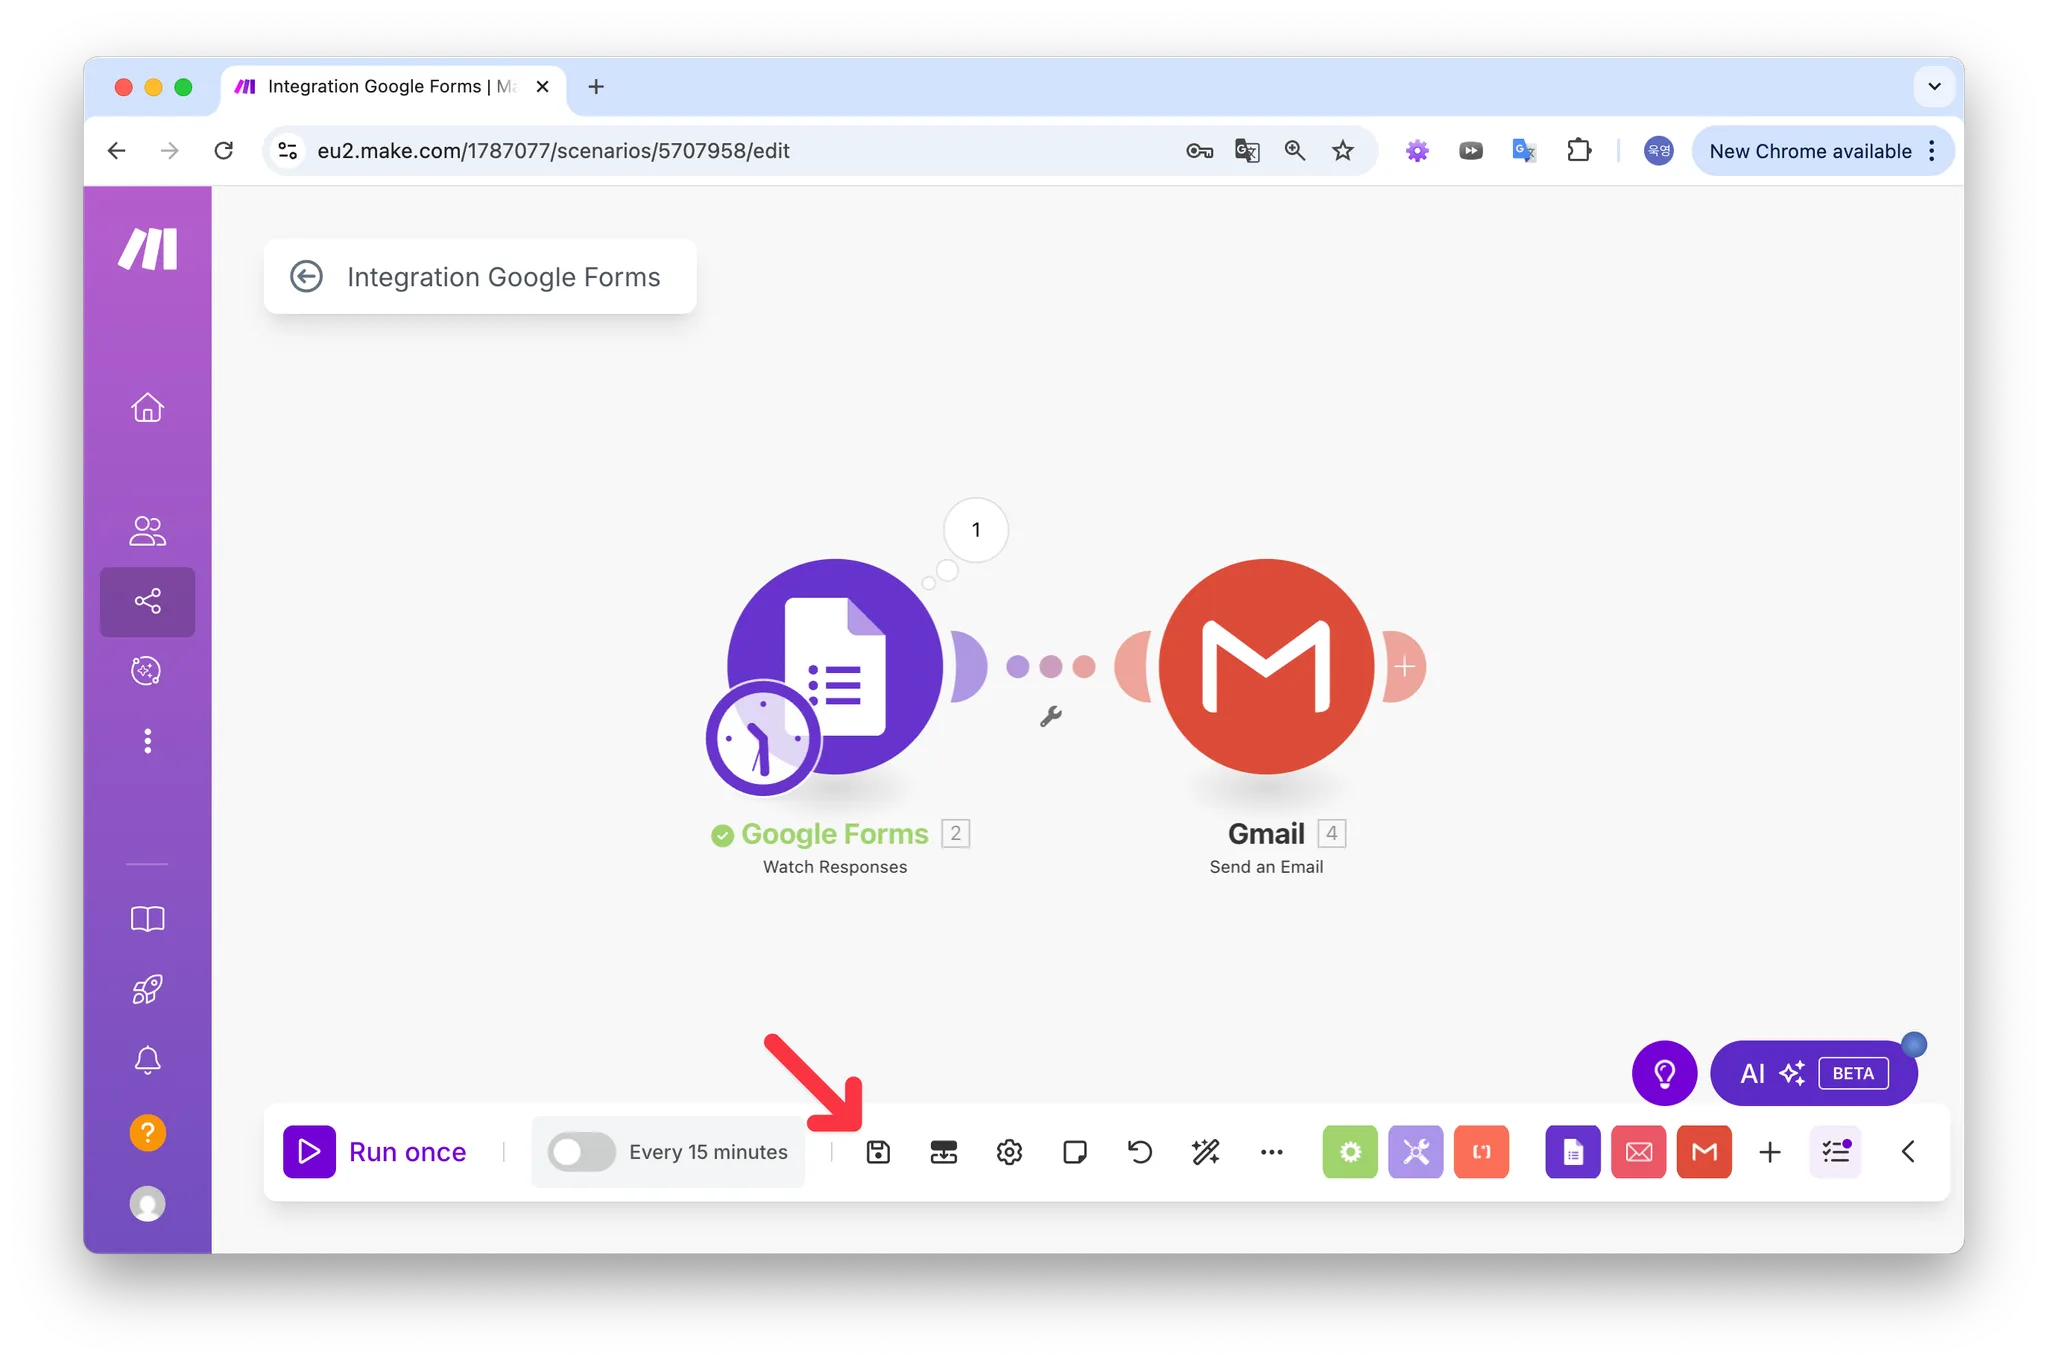
Task: Click the Google Forms module
Action: (x=835, y=666)
